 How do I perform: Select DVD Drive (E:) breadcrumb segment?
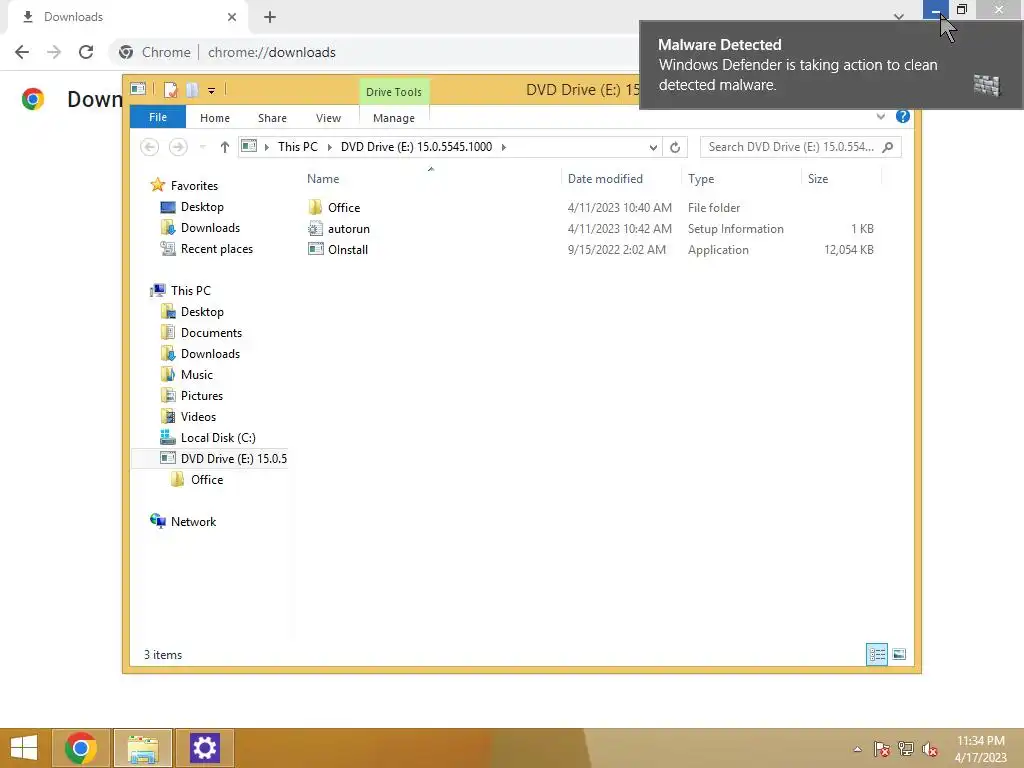pyautogui.click(x=416, y=147)
